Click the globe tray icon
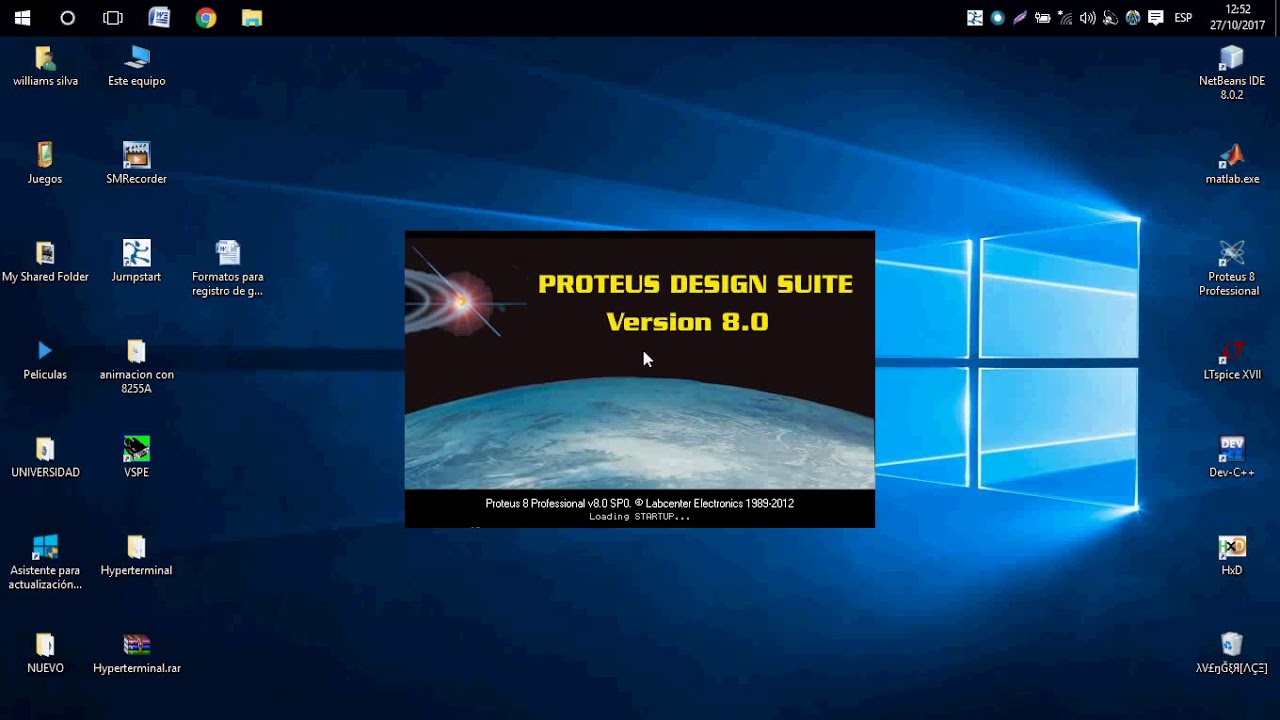 pyautogui.click(x=1133, y=18)
